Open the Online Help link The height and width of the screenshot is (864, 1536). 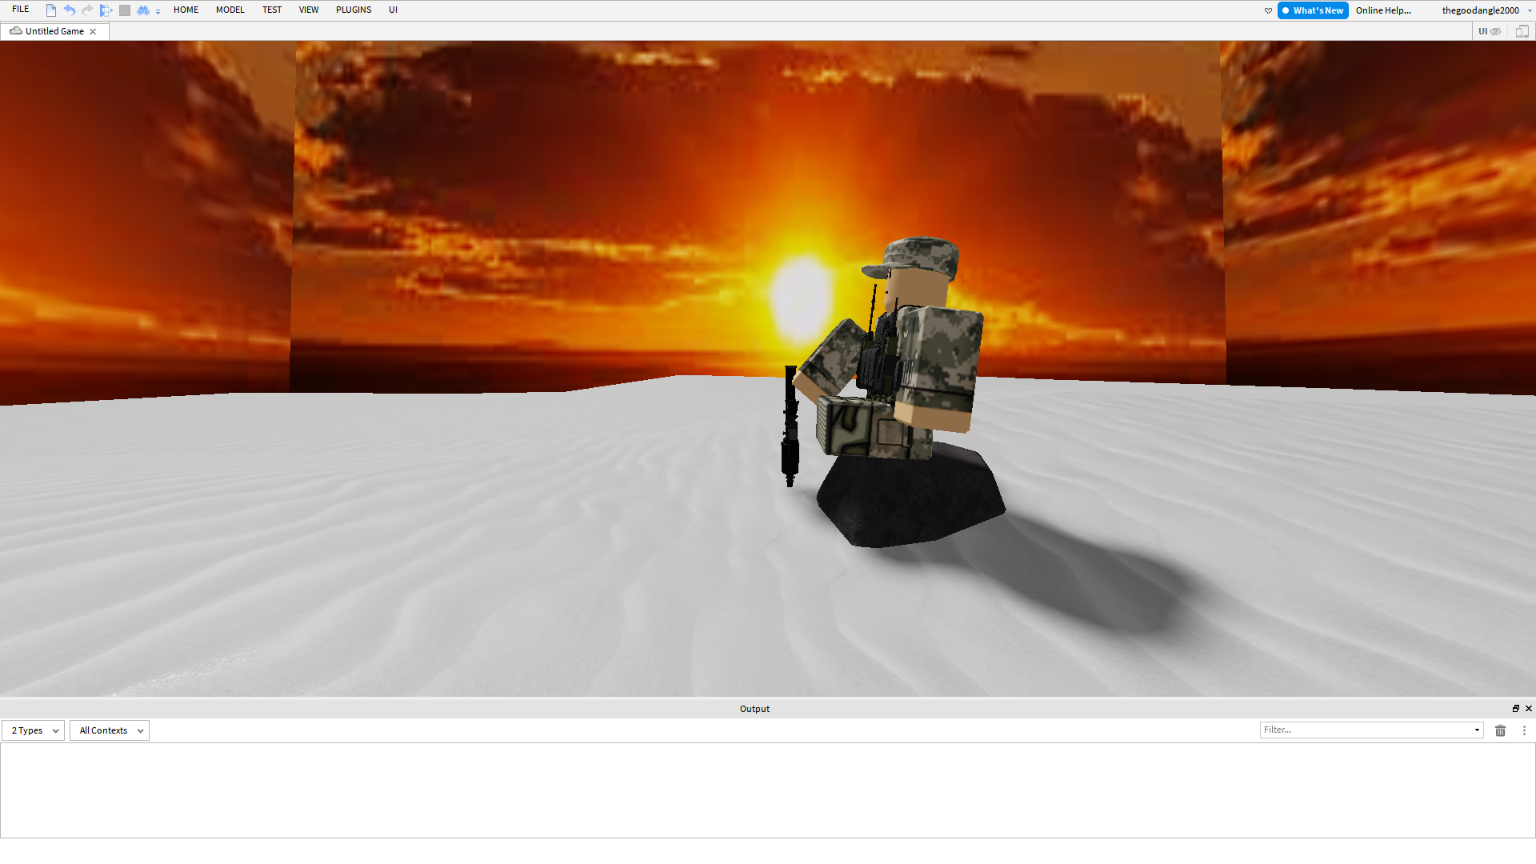pyautogui.click(x=1383, y=11)
